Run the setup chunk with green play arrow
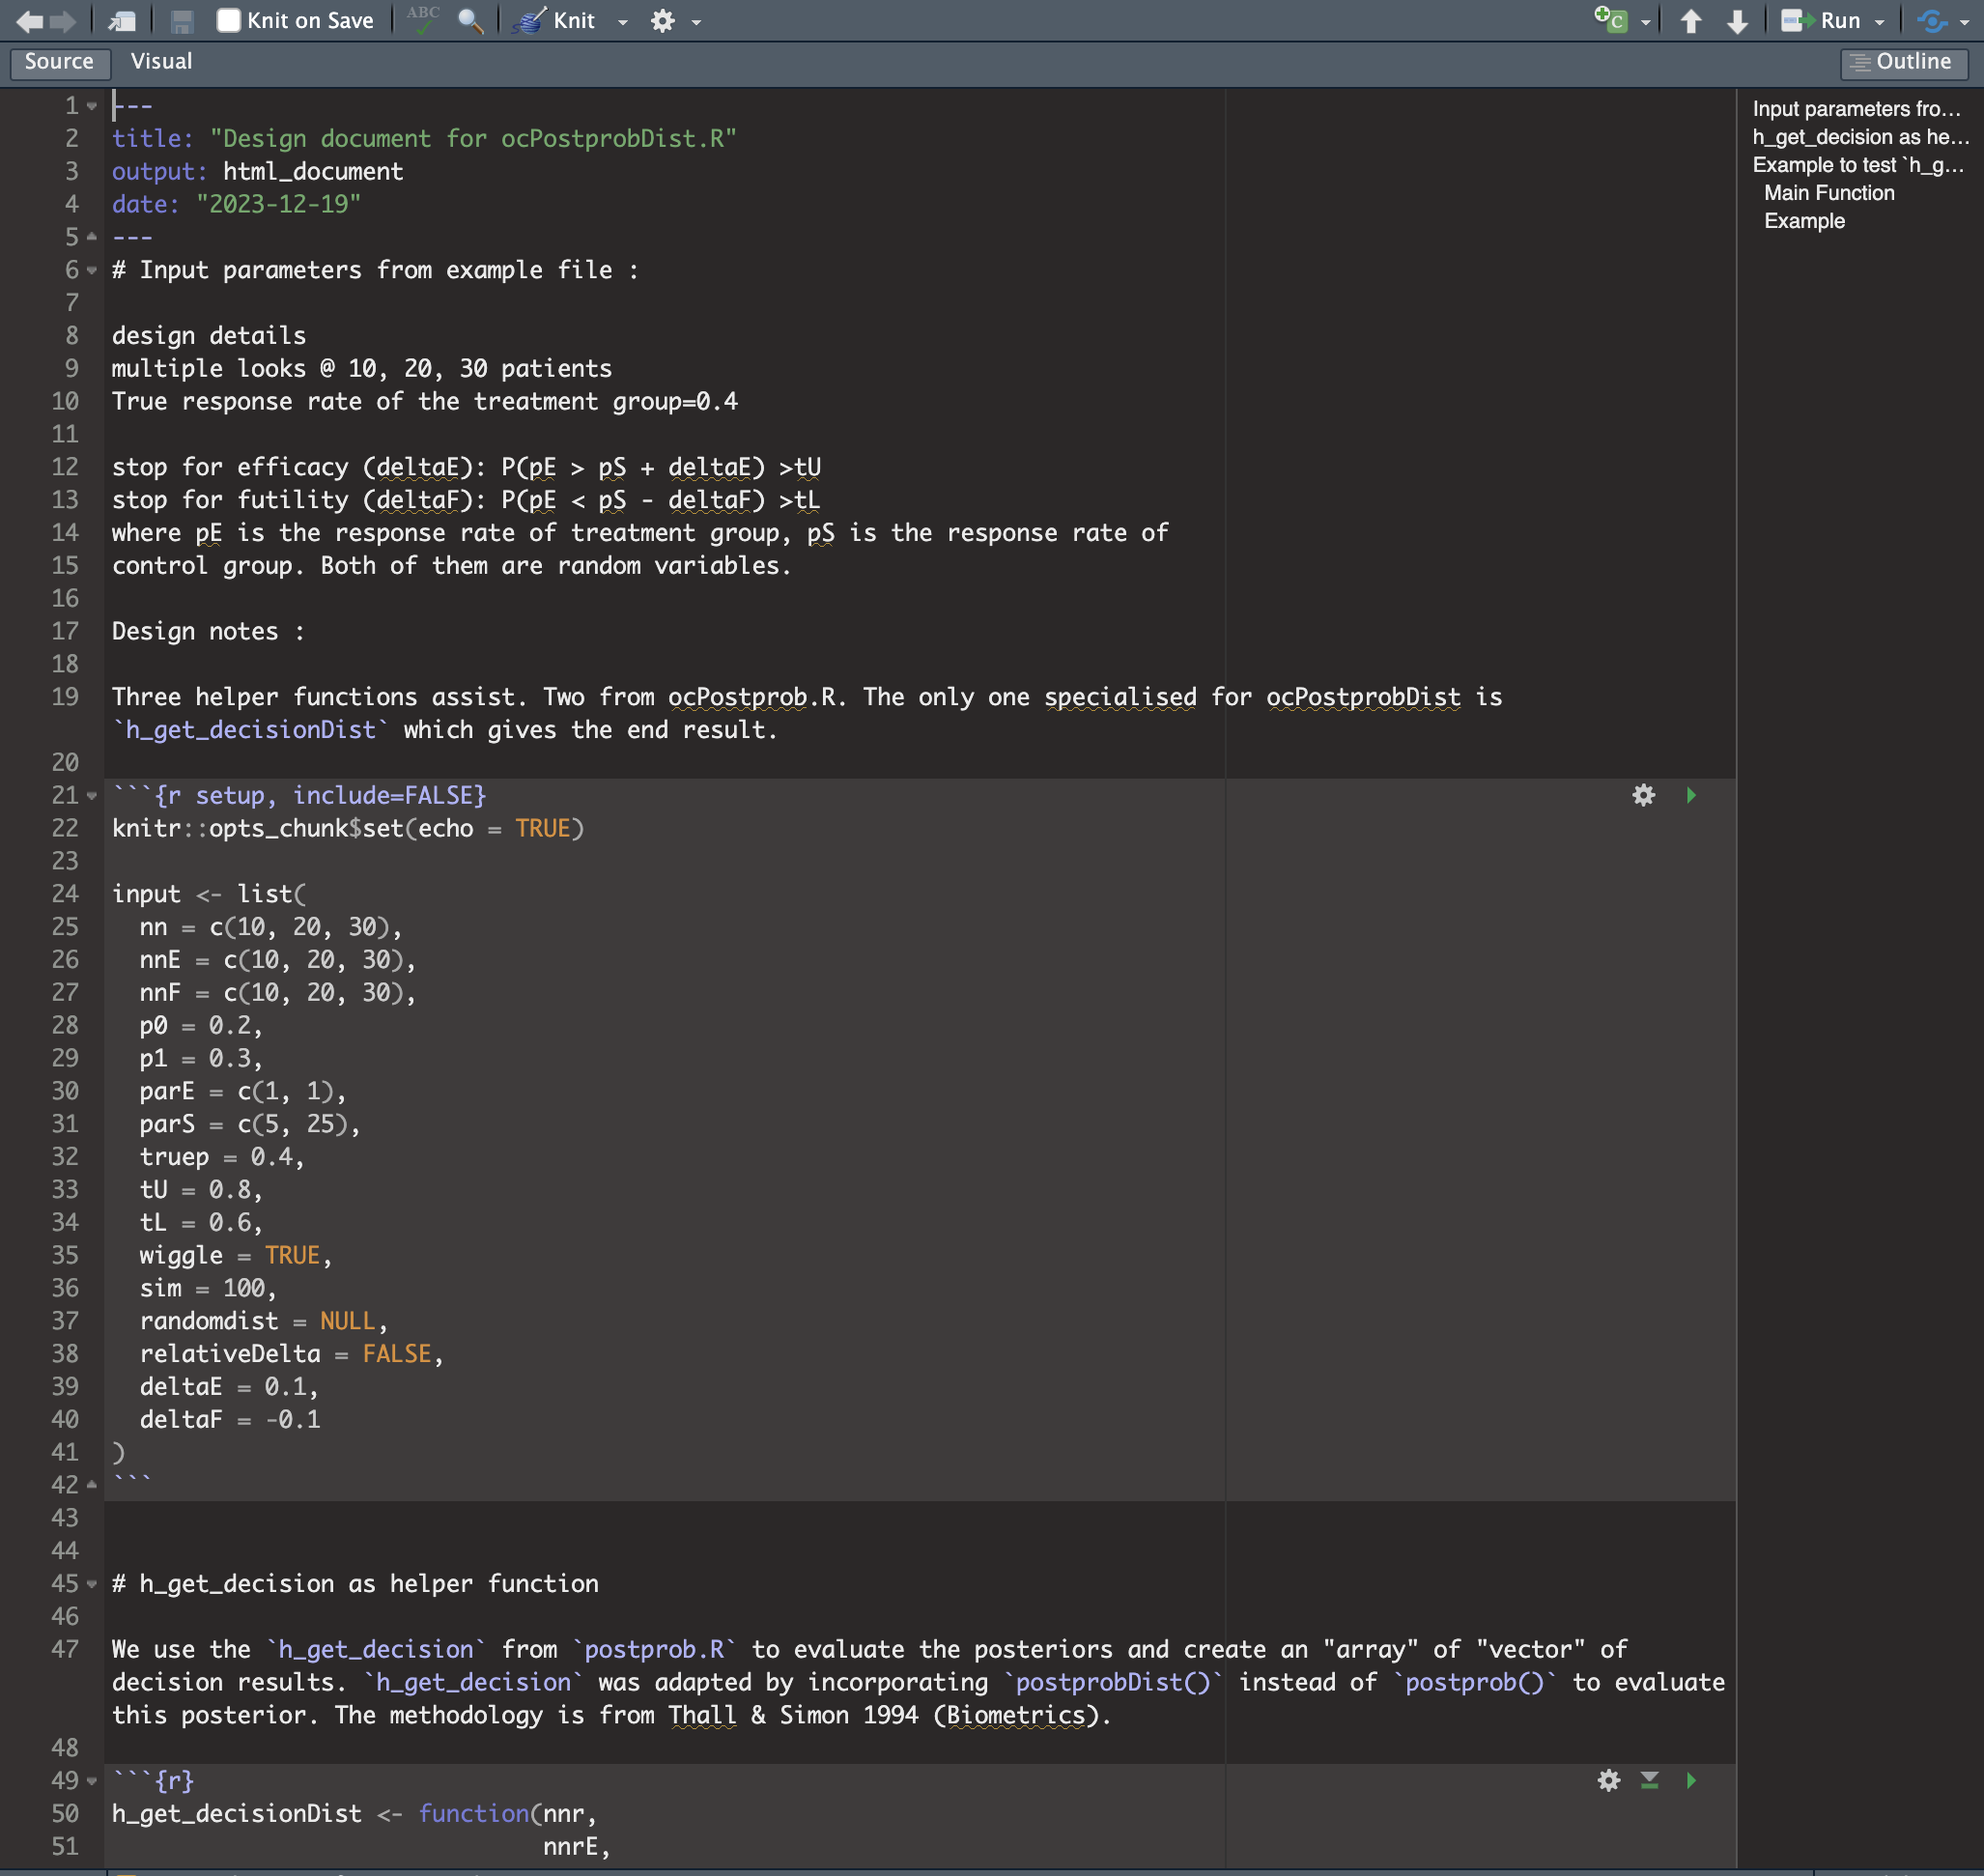The height and width of the screenshot is (1876, 1984). (x=1691, y=796)
